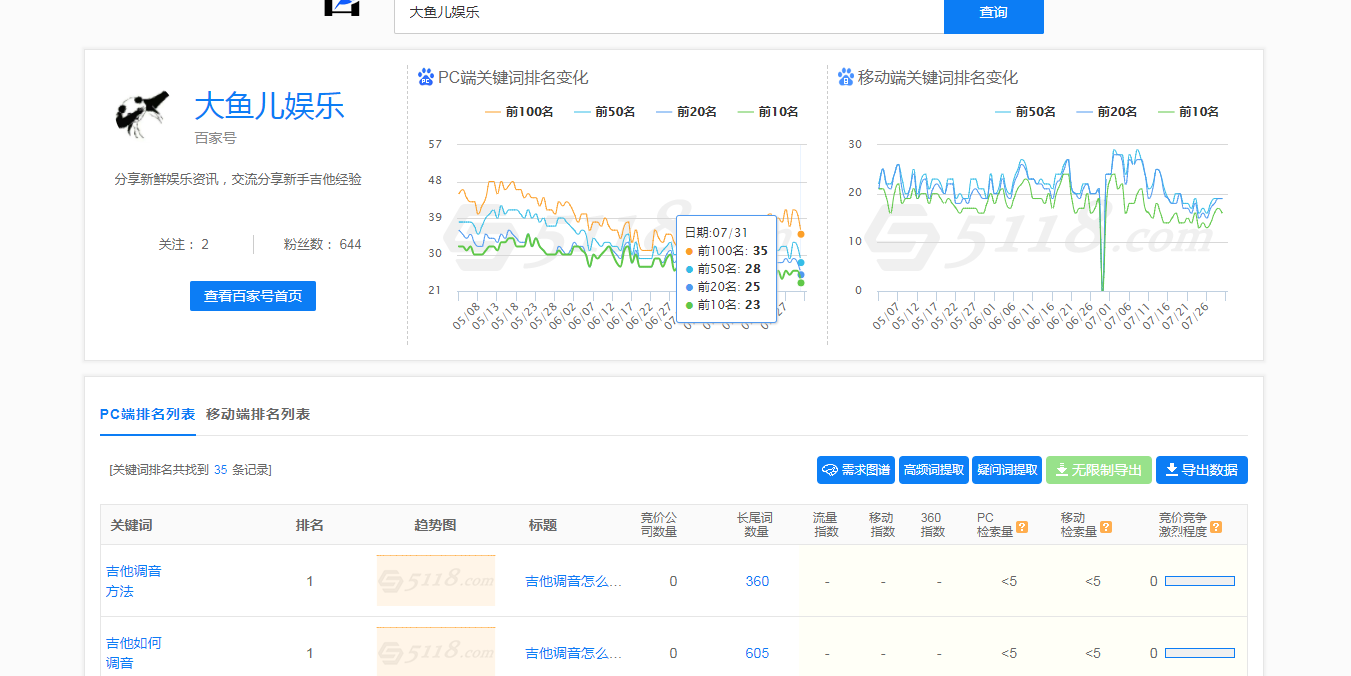Click the 需求图谱 button
Viewport: 1351px width, 676px height.
point(856,470)
